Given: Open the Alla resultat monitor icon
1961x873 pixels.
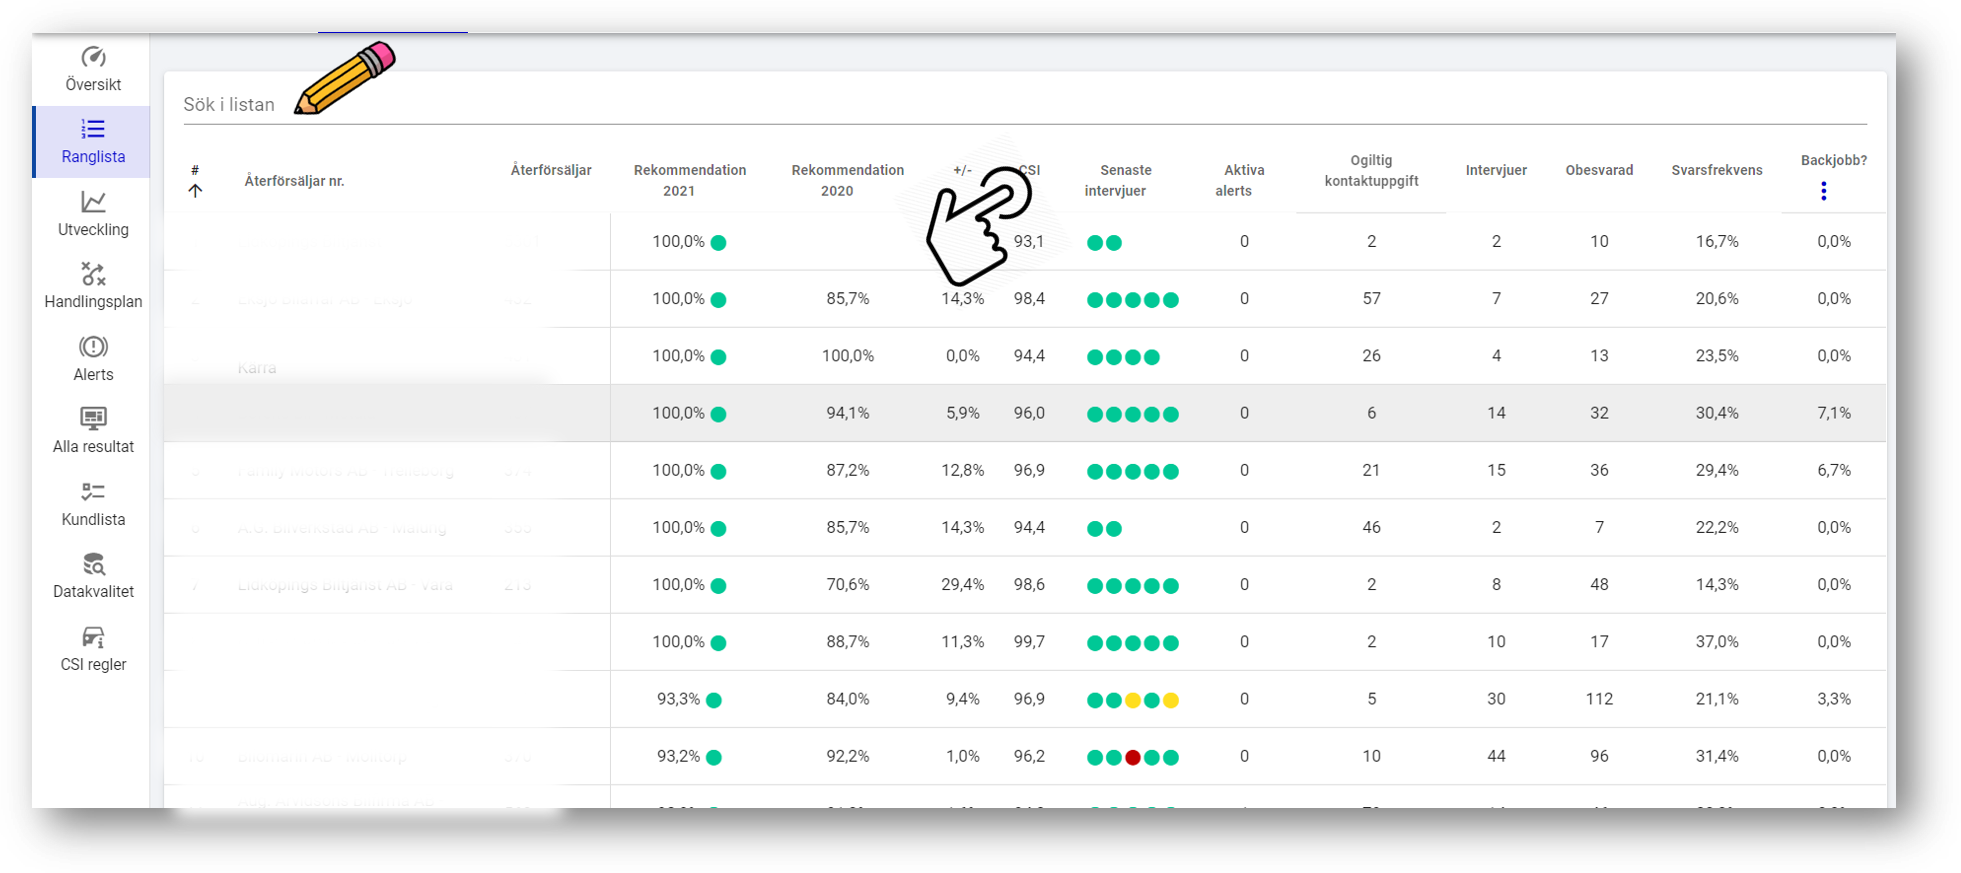Looking at the screenshot, I should click(x=93, y=418).
